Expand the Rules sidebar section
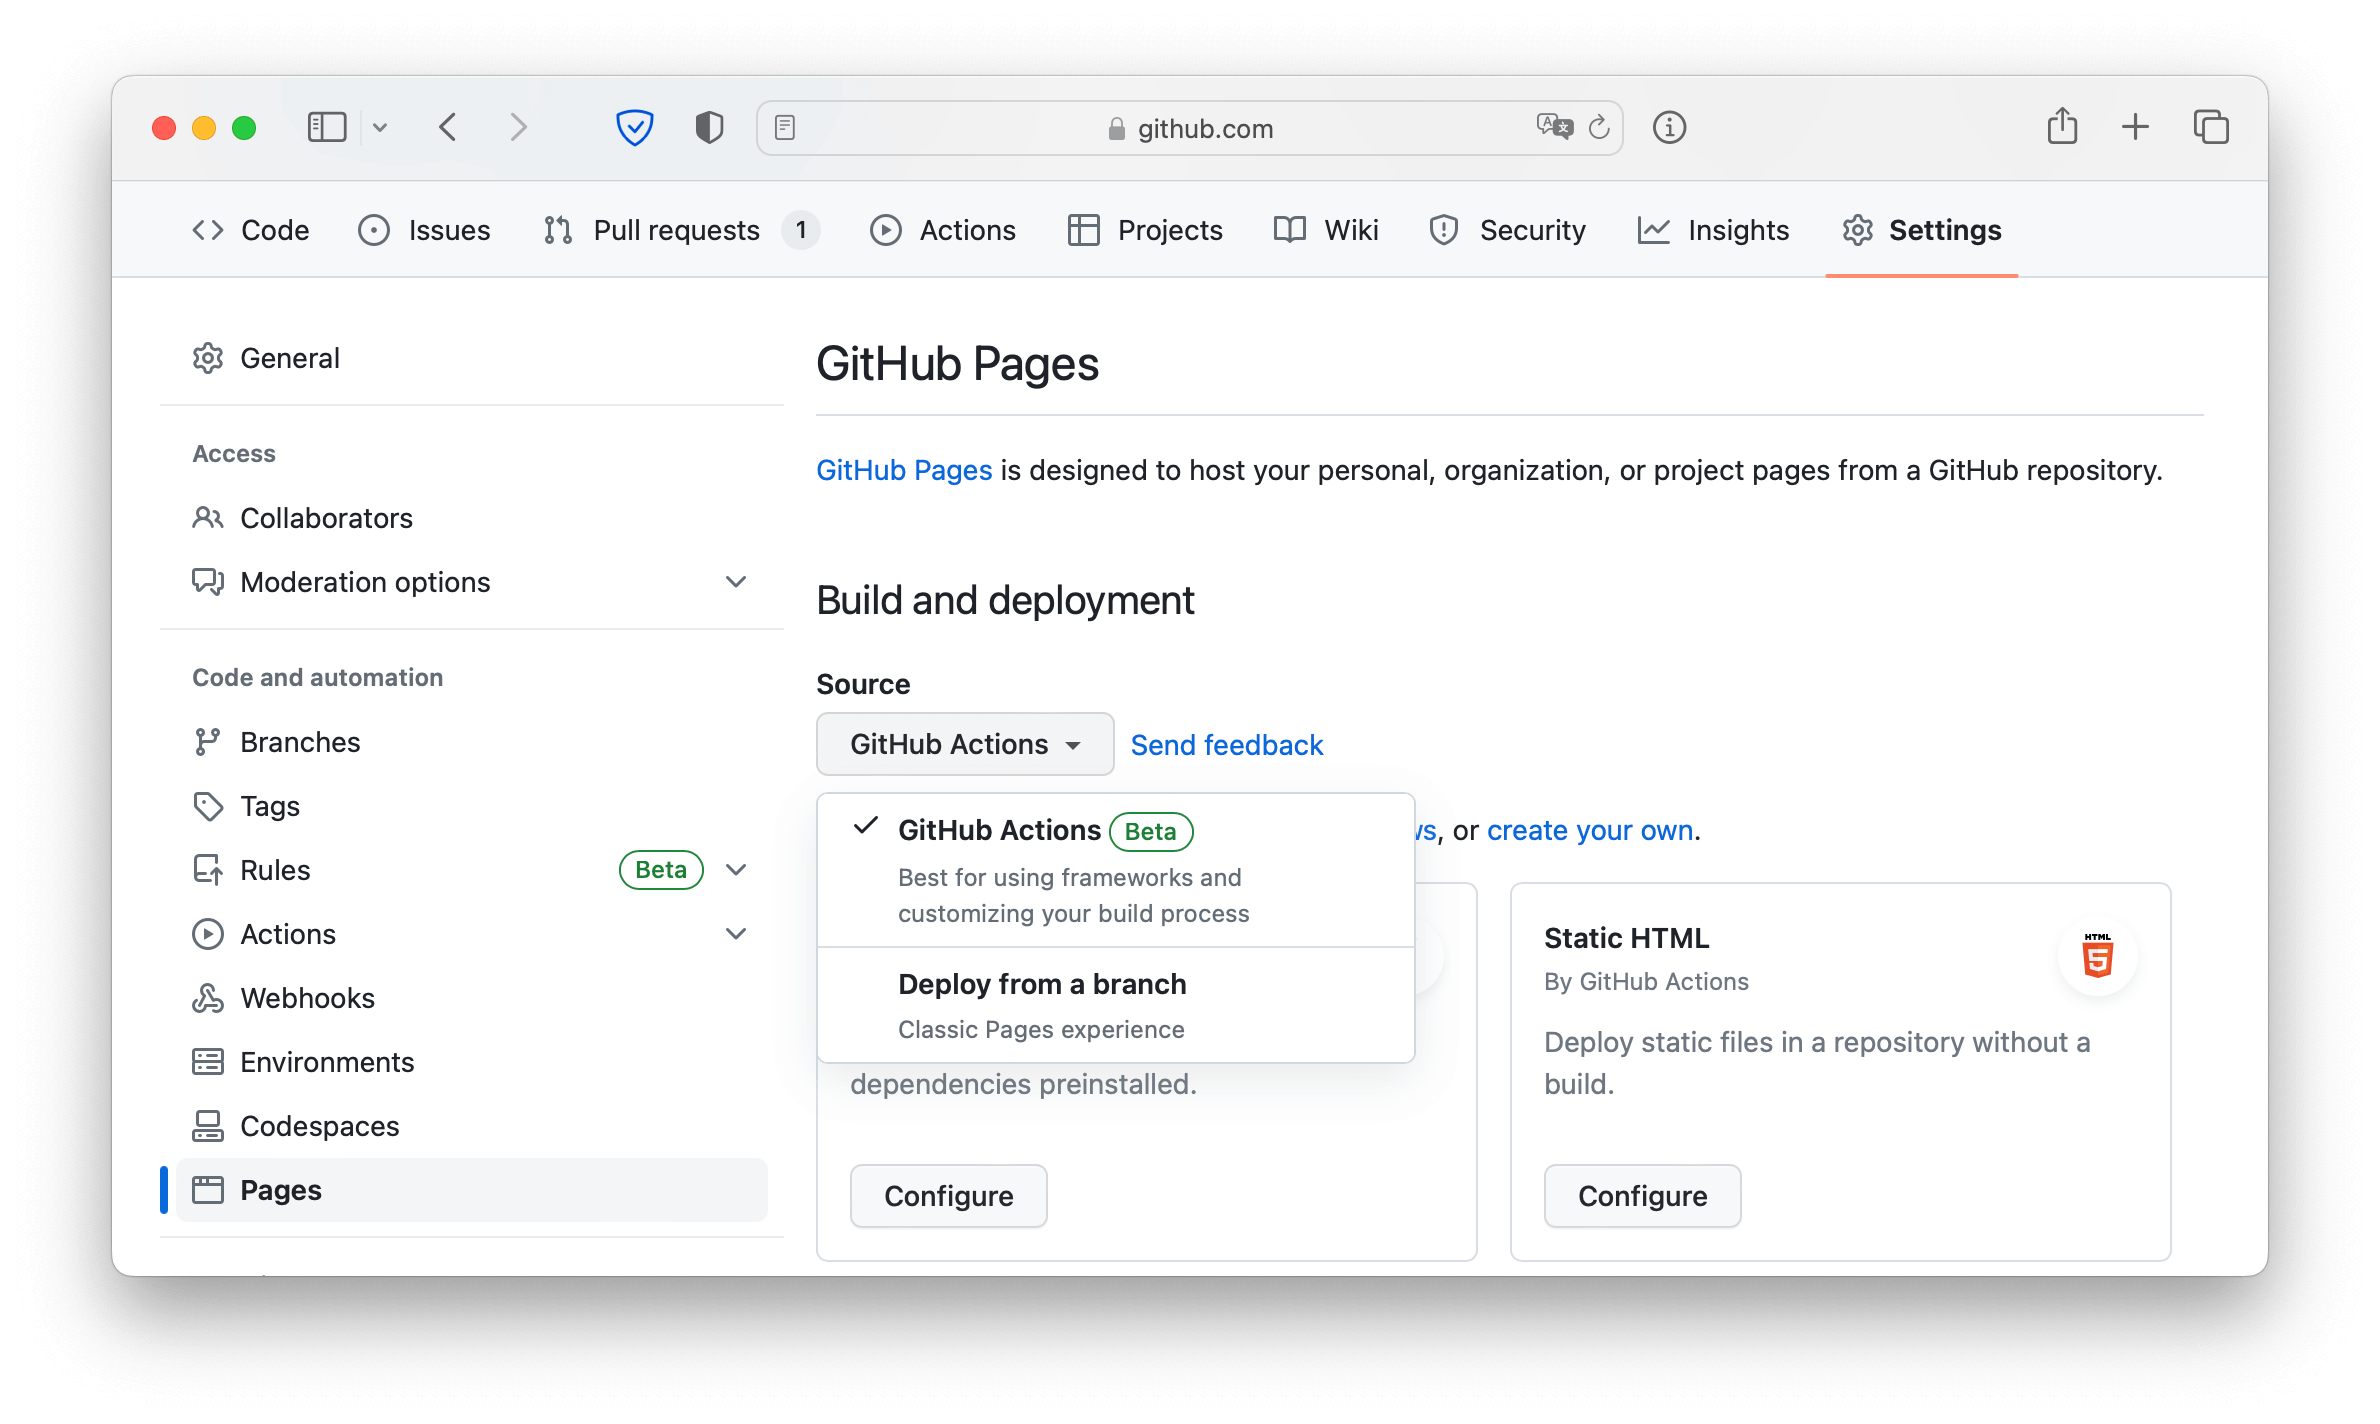2380x1424 pixels. point(736,870)
